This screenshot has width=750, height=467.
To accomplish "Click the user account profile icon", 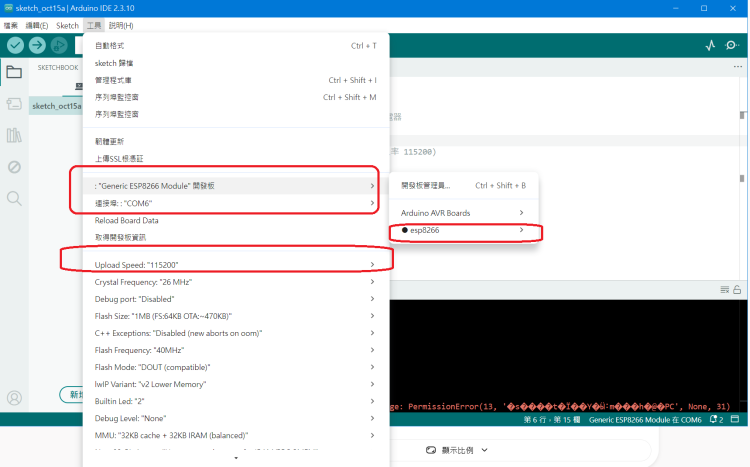I will tap(14, 398).
